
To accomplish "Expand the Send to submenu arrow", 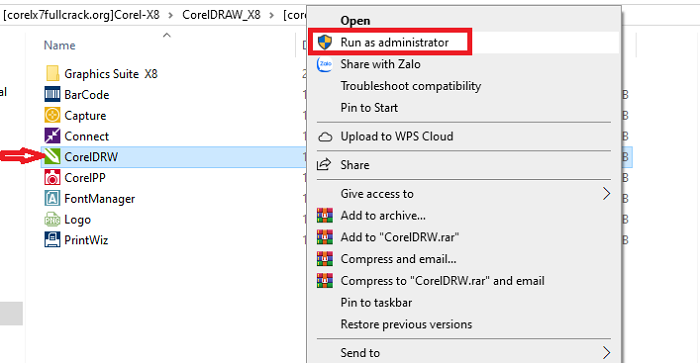I will click(x=606, y=353).
